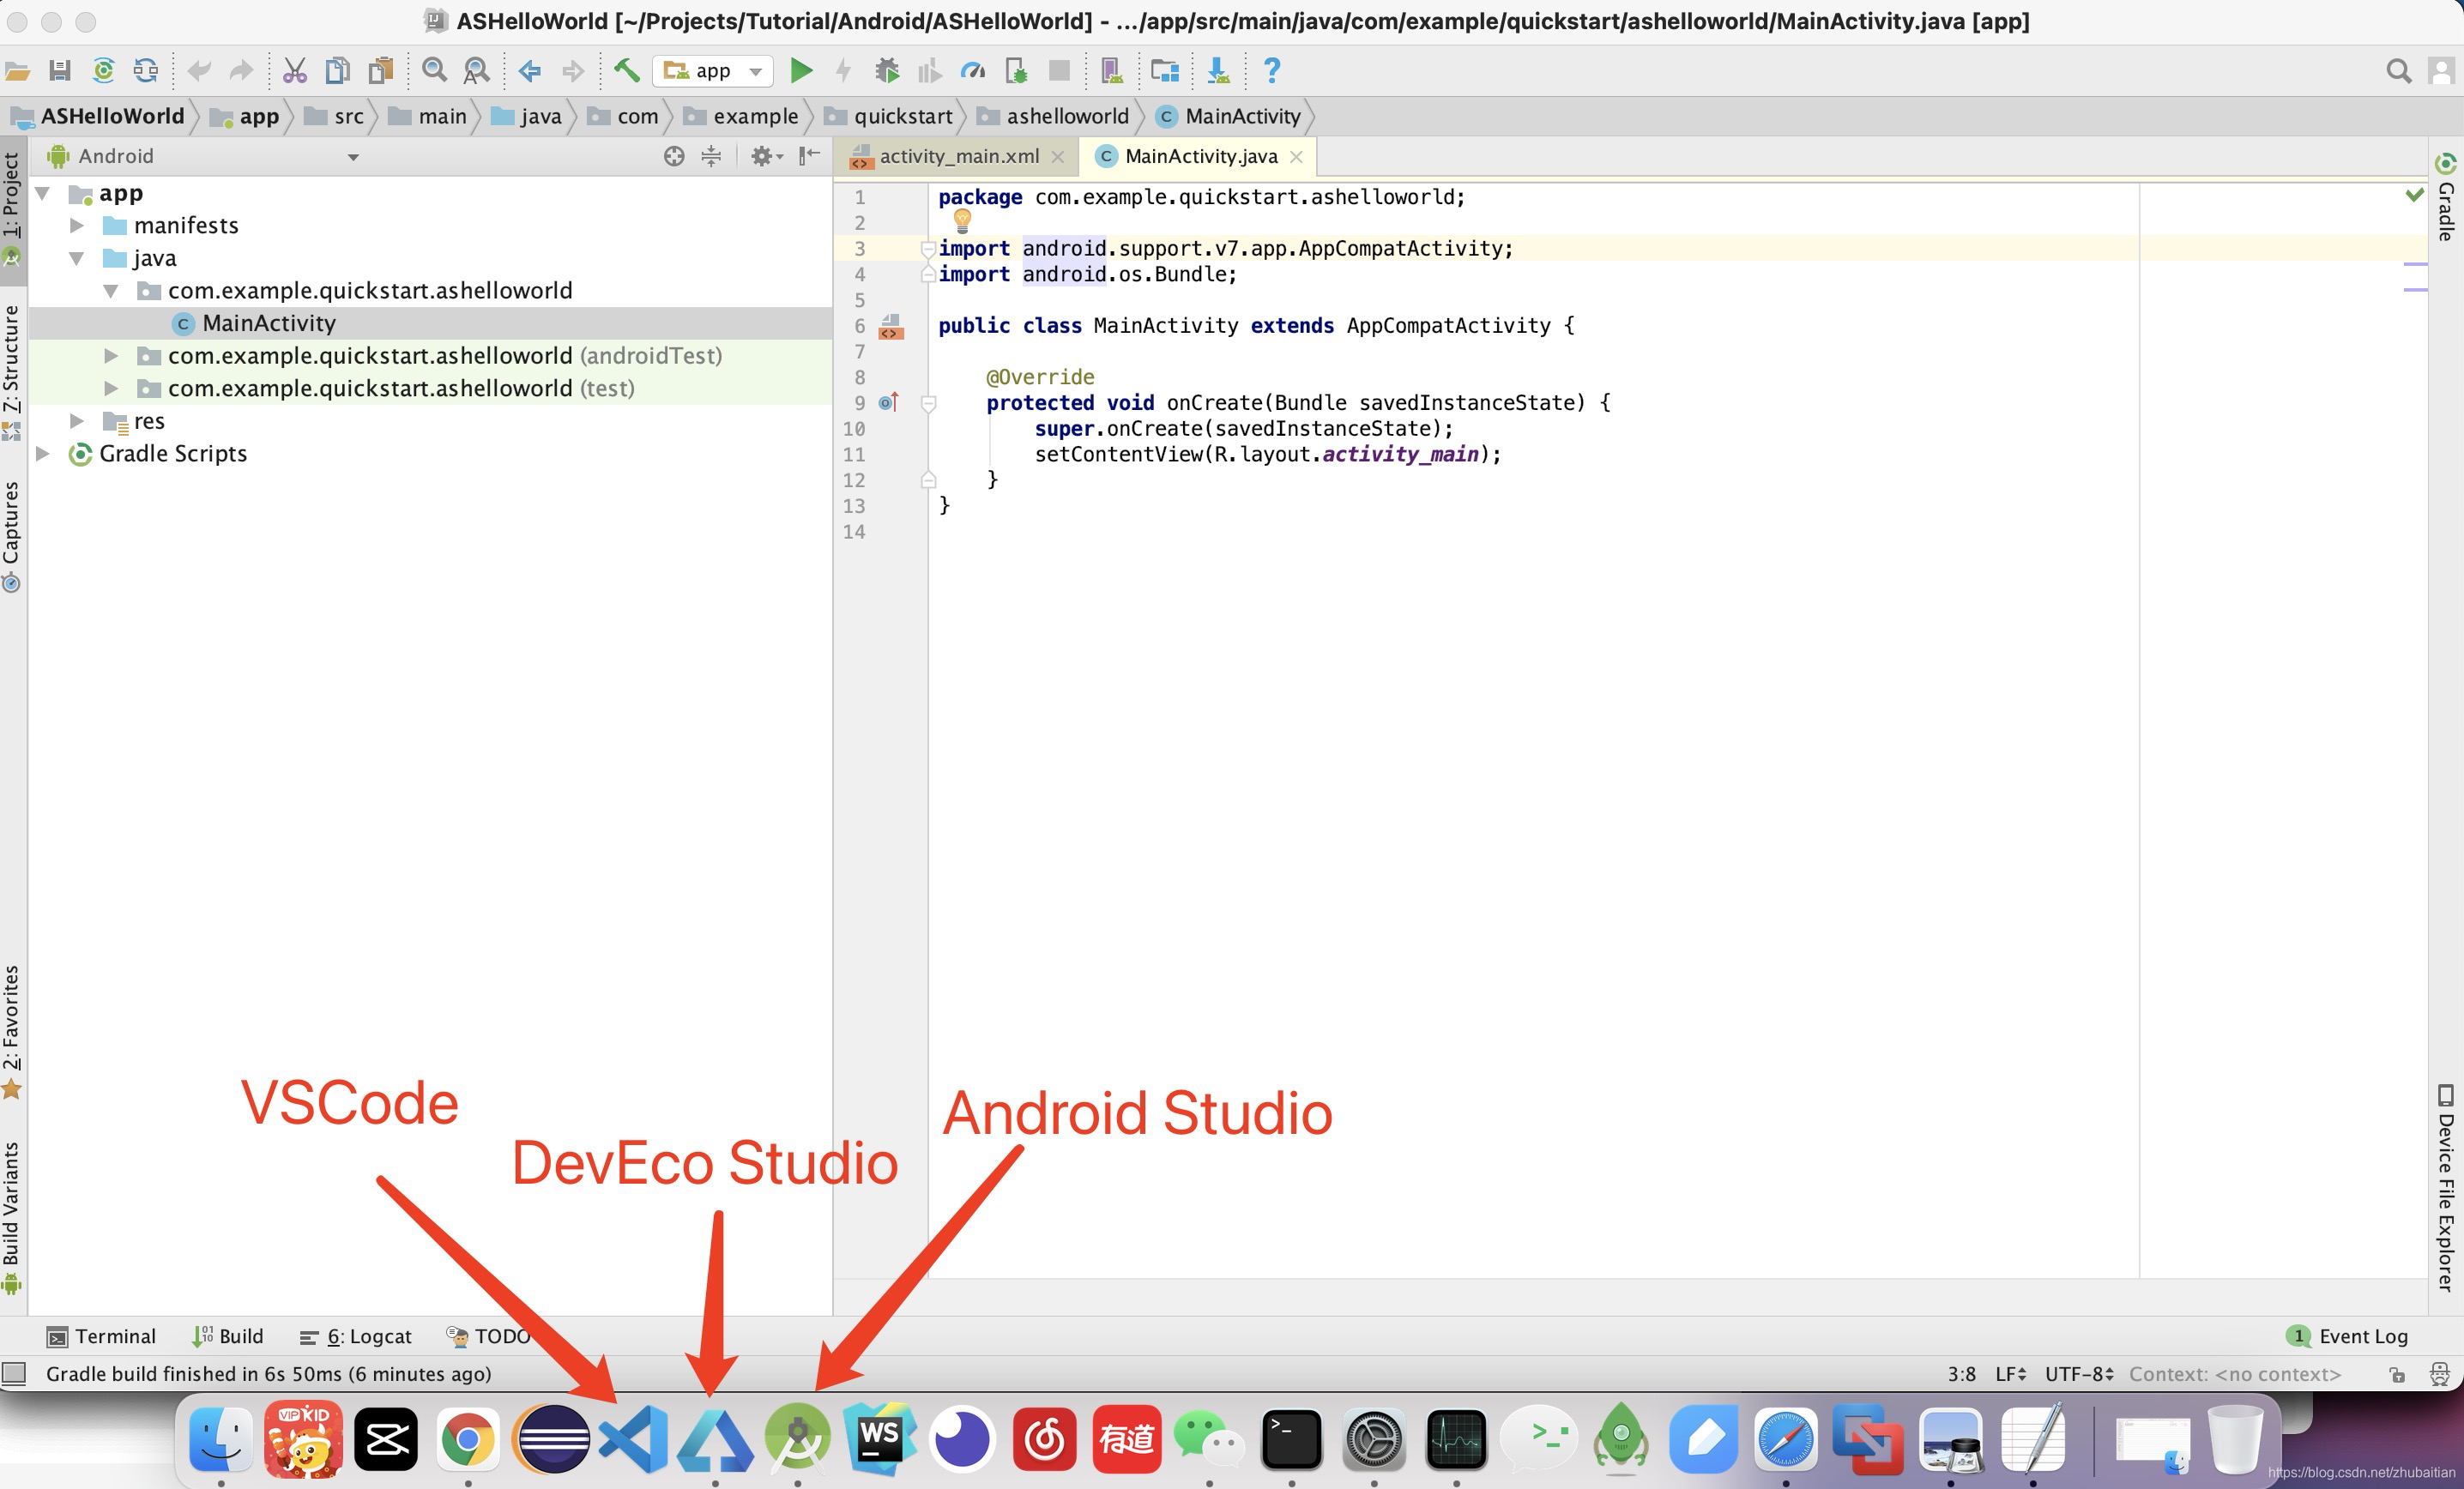The height and width of the screenshot is (1489, 2464).
Task: Open the Terminal tool tab
Action: click(102, 1337)
